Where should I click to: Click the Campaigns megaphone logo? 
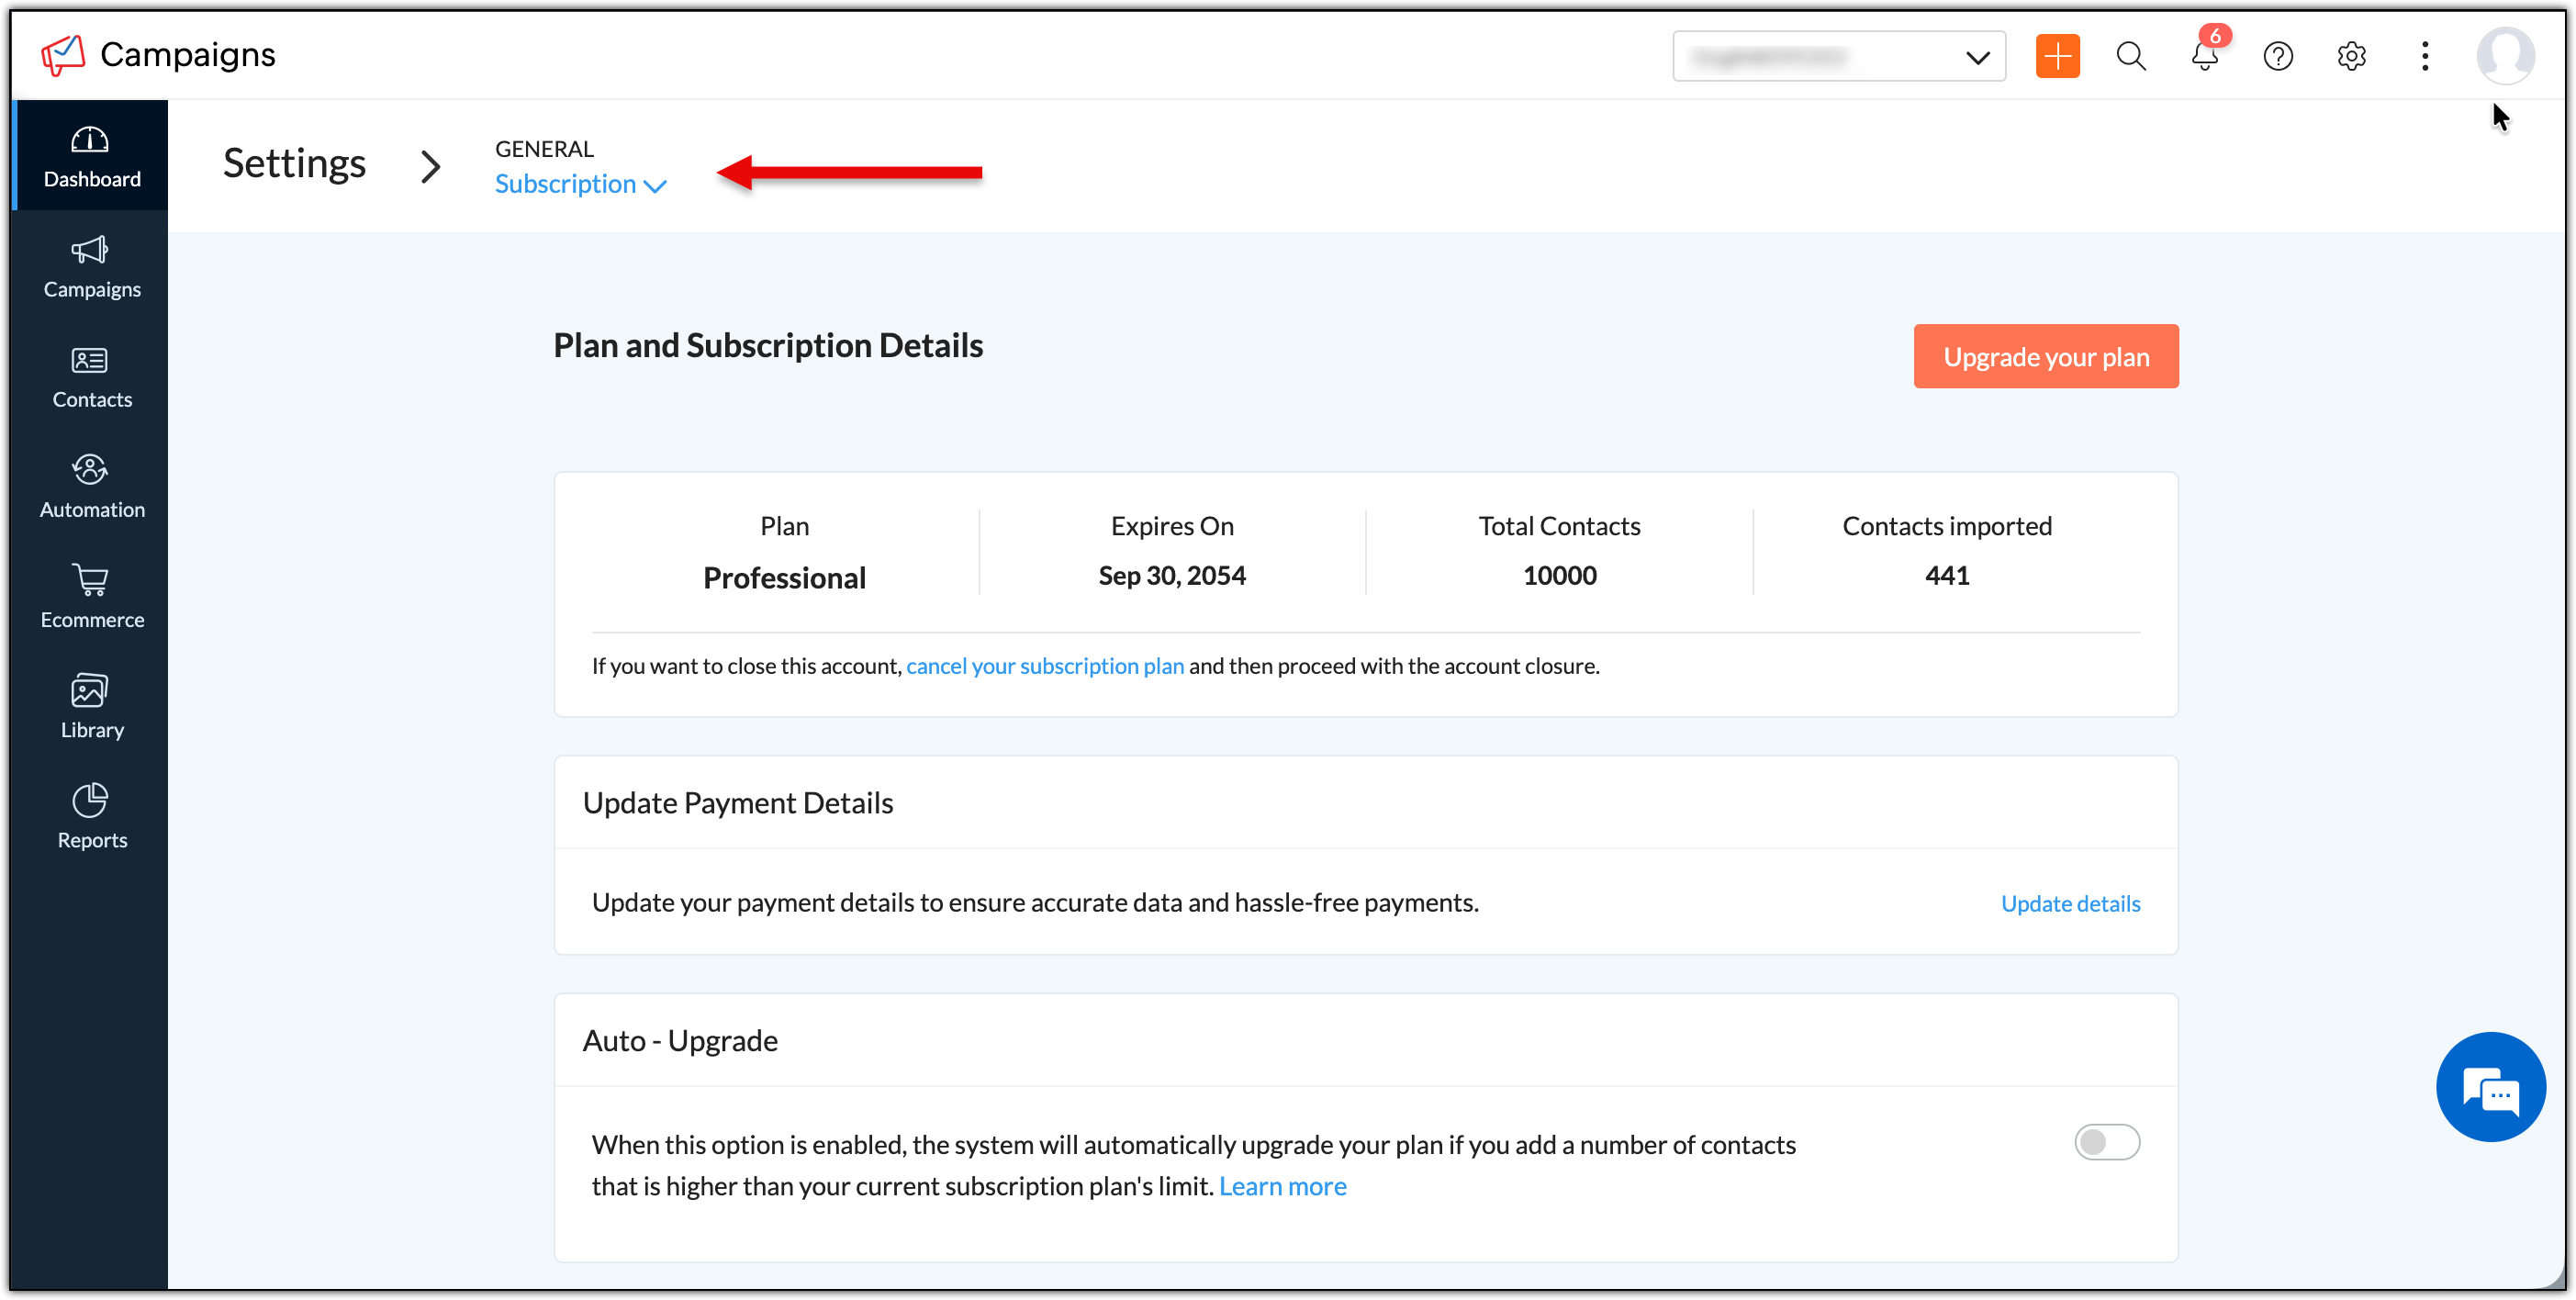tap(63, 55)
